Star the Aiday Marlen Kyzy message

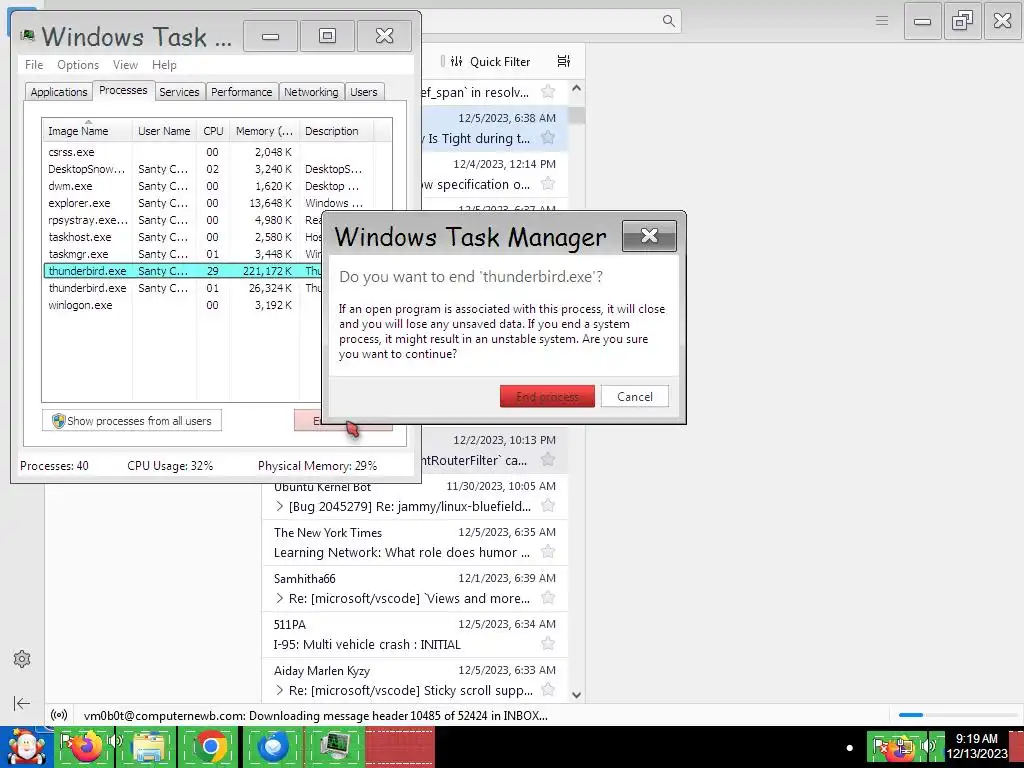click(x=548, y=690)
